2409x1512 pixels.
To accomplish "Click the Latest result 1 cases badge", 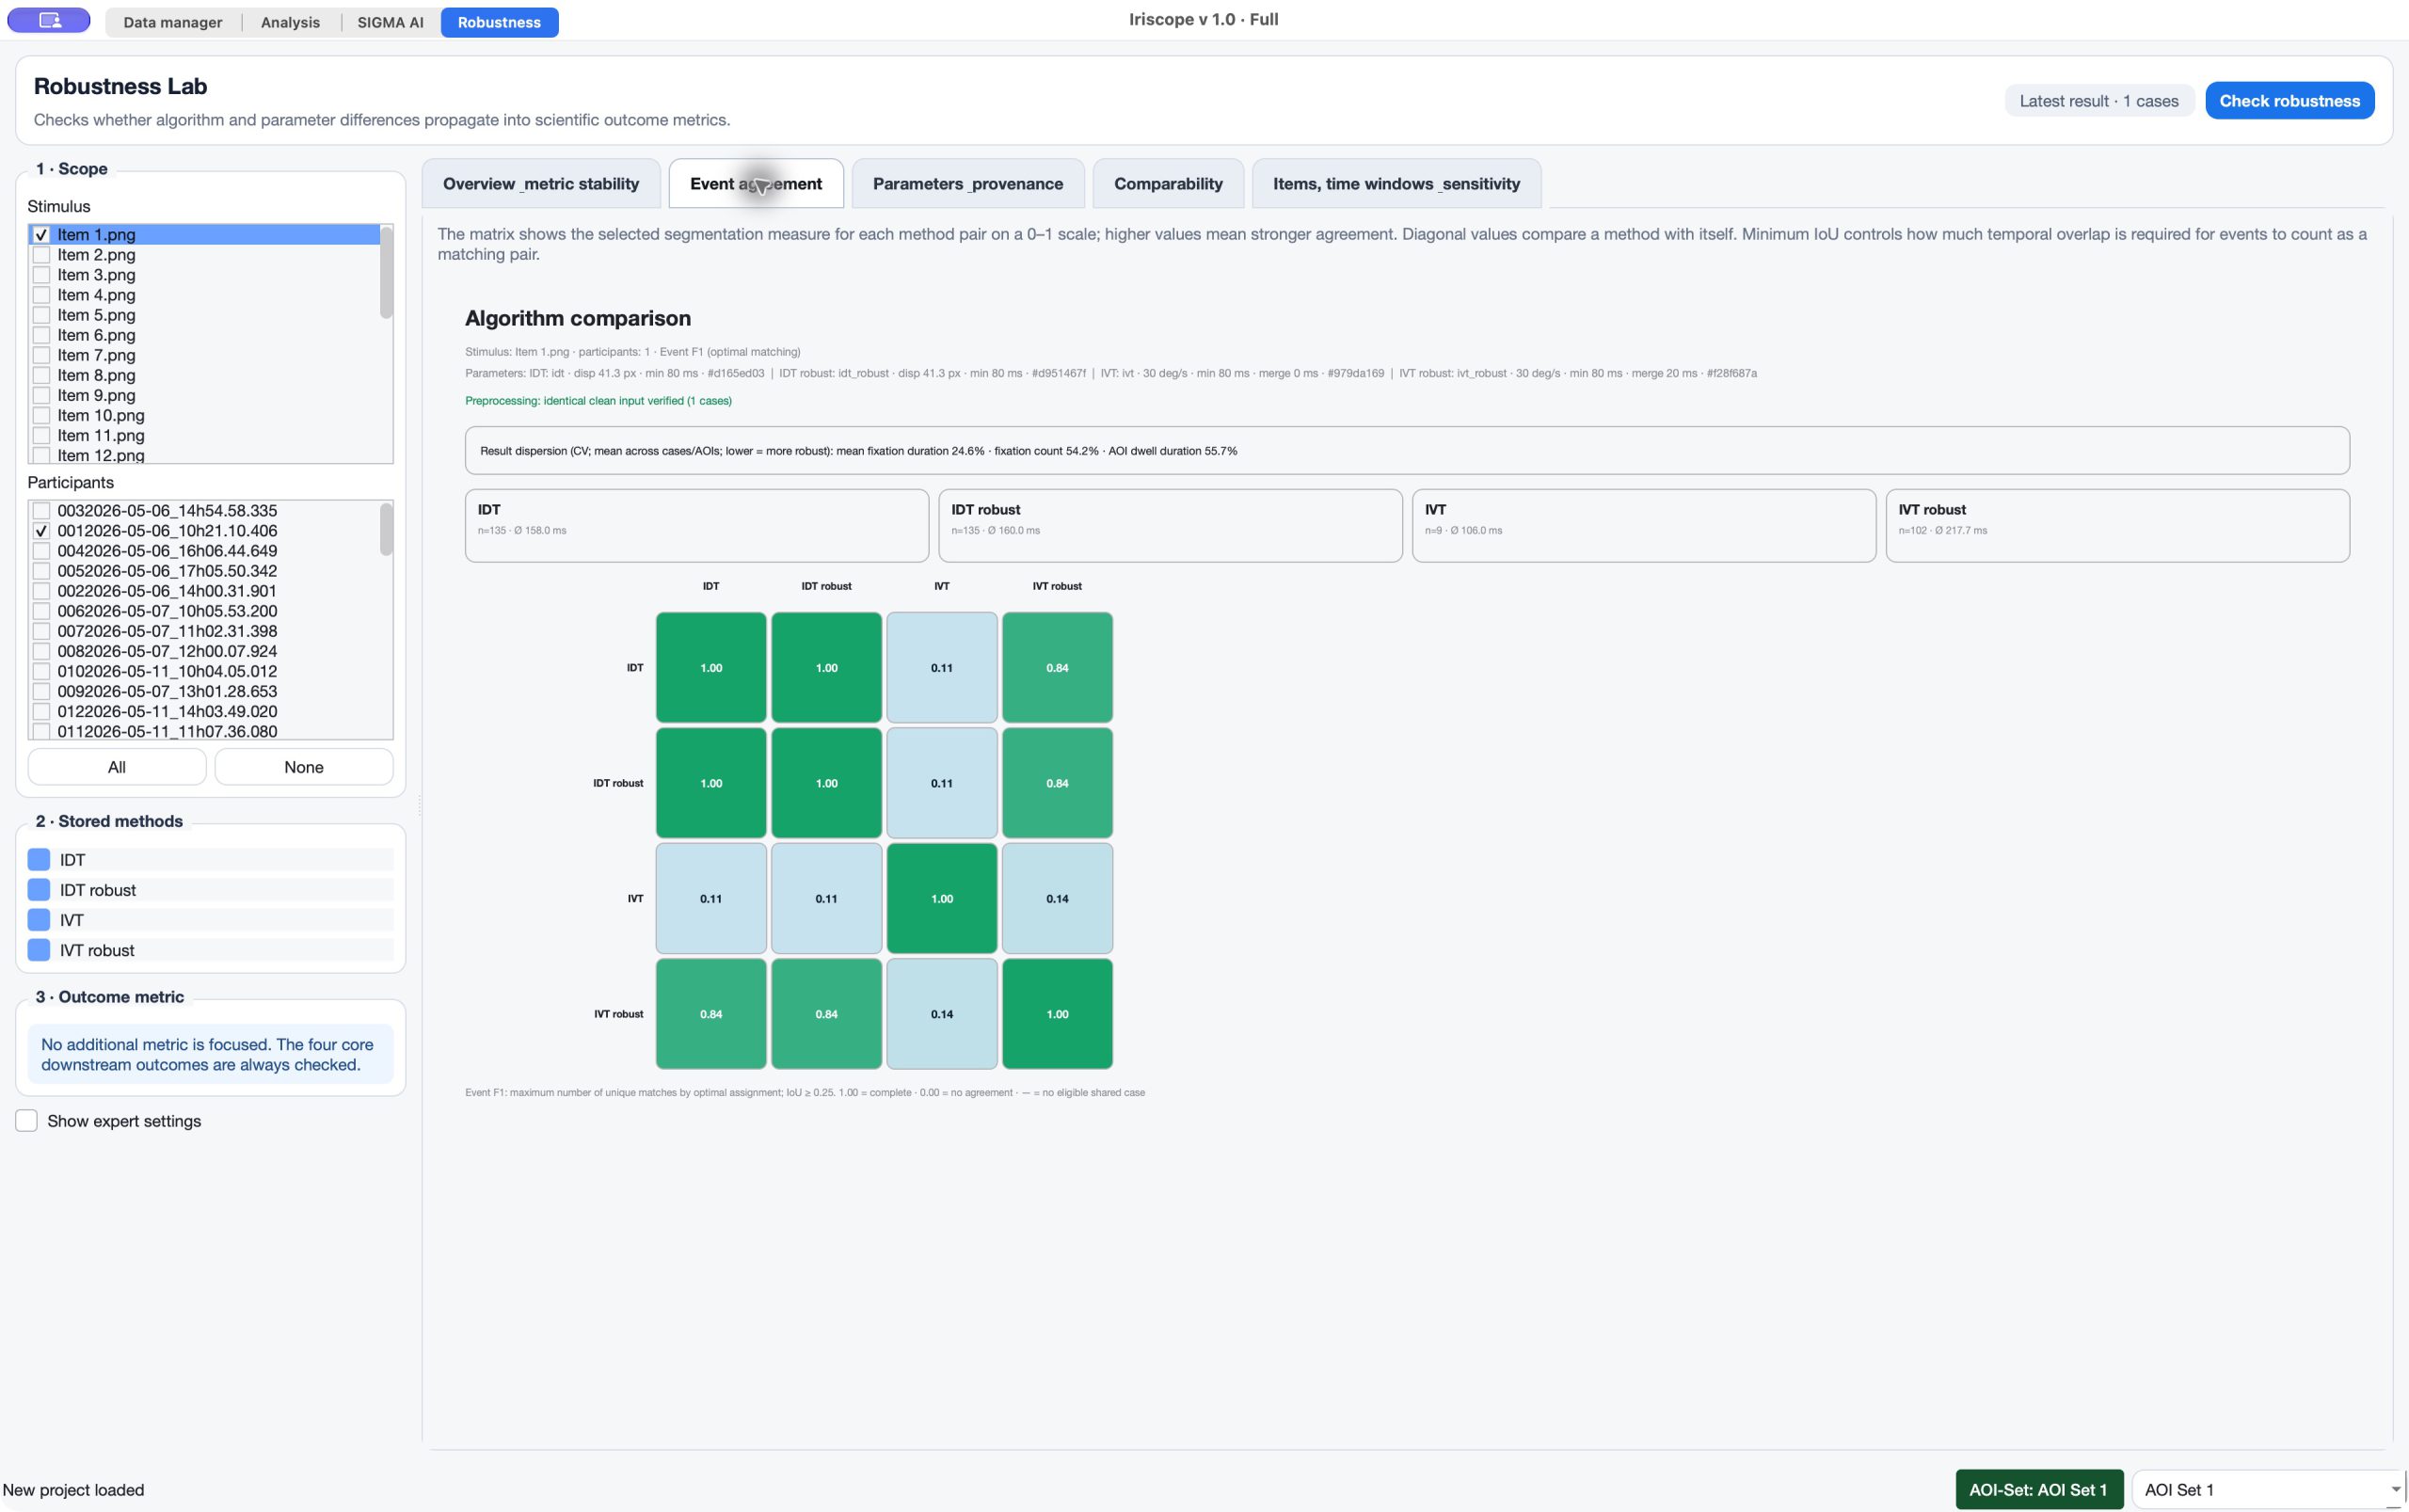I will pyautogui.click(x=2098, y=101).
